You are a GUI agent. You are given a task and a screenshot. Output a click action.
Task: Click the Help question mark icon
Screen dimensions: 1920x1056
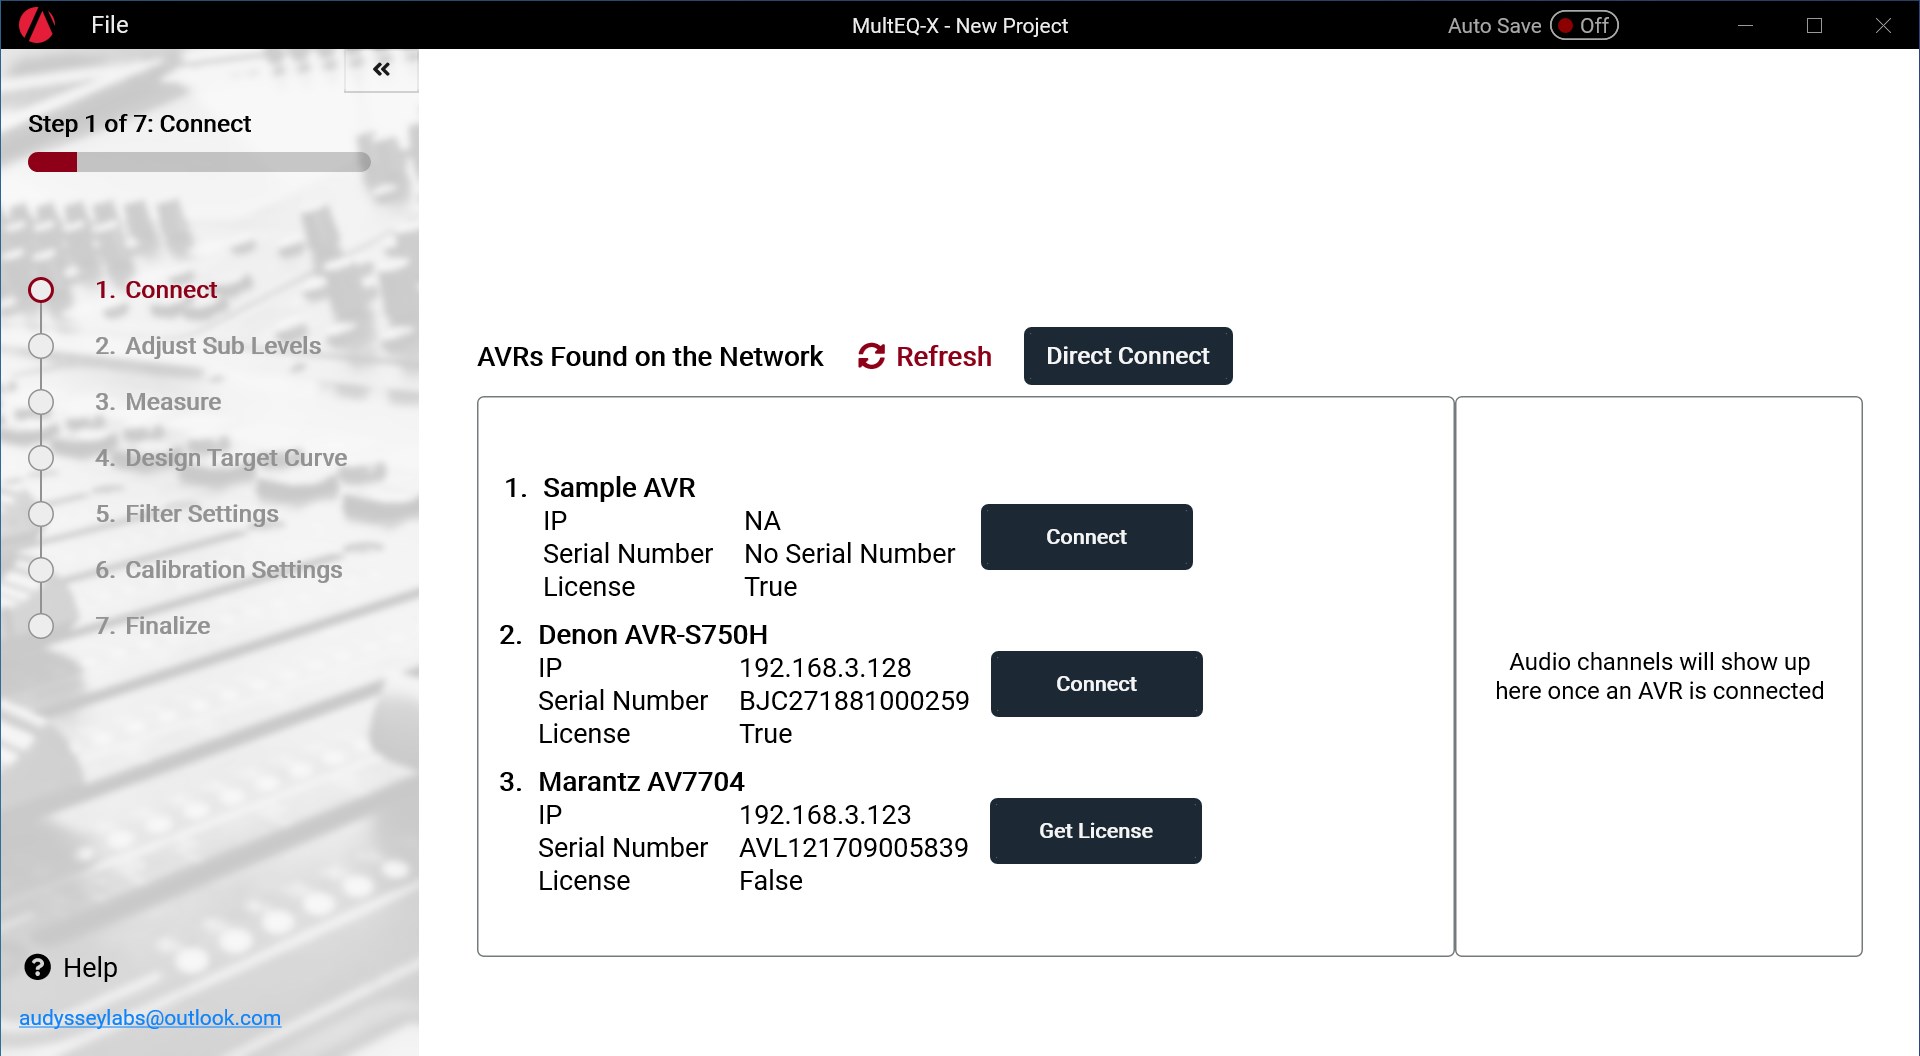pos(37,967)
